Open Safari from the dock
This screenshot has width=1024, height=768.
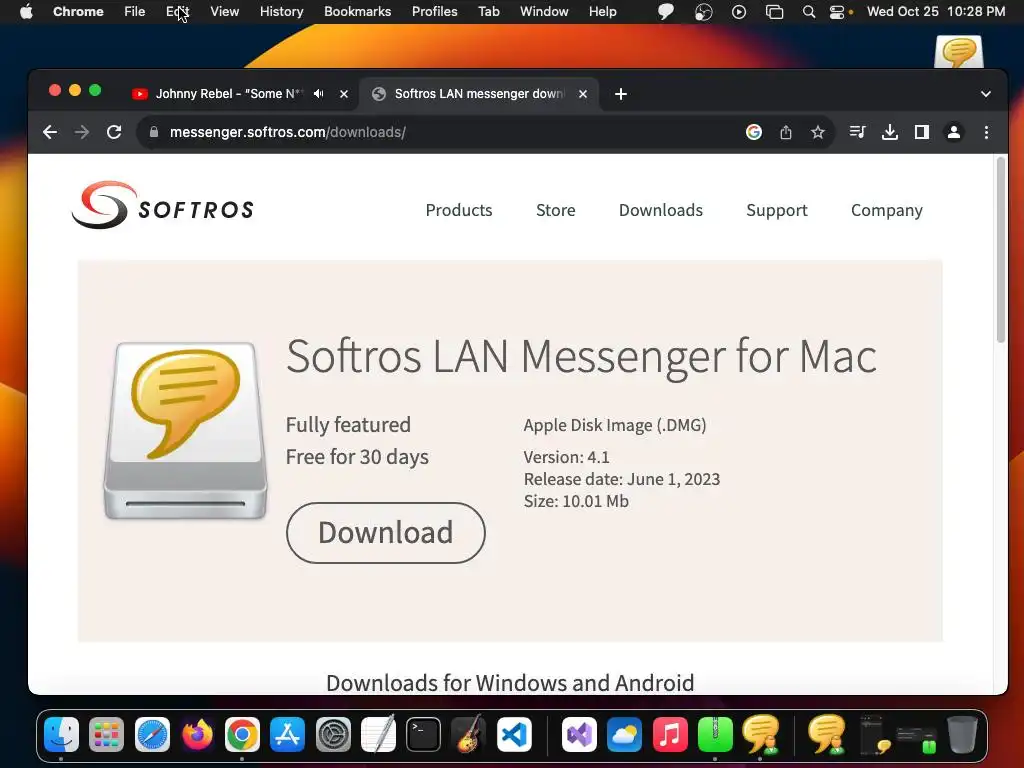(x=152, y=734)
